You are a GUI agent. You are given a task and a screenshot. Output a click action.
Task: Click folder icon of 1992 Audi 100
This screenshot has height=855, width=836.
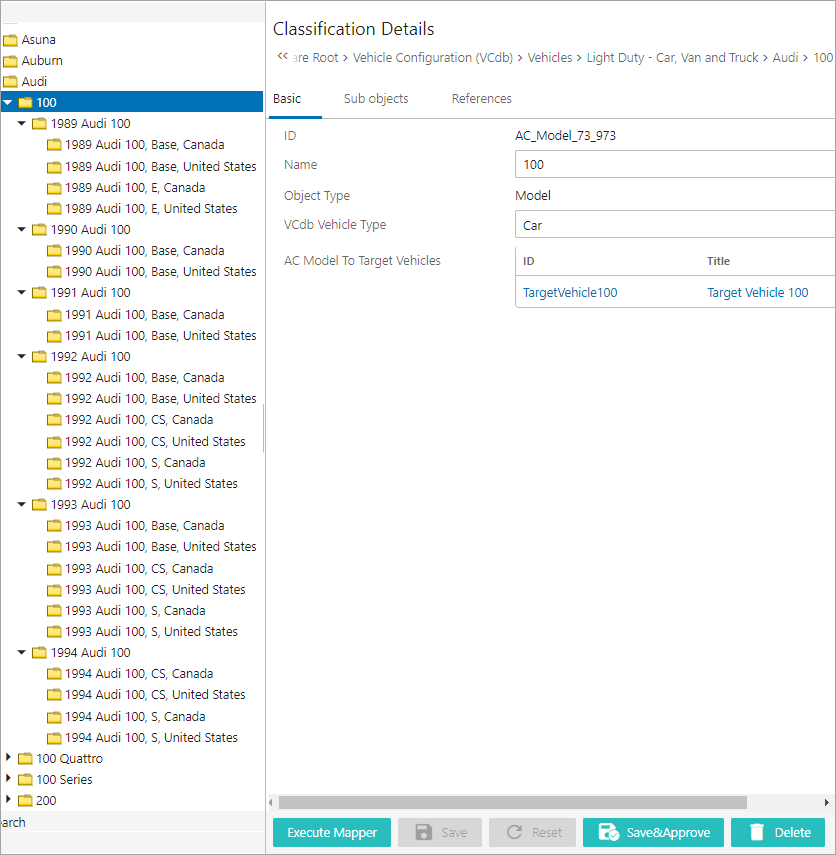[x=39, y=357]
